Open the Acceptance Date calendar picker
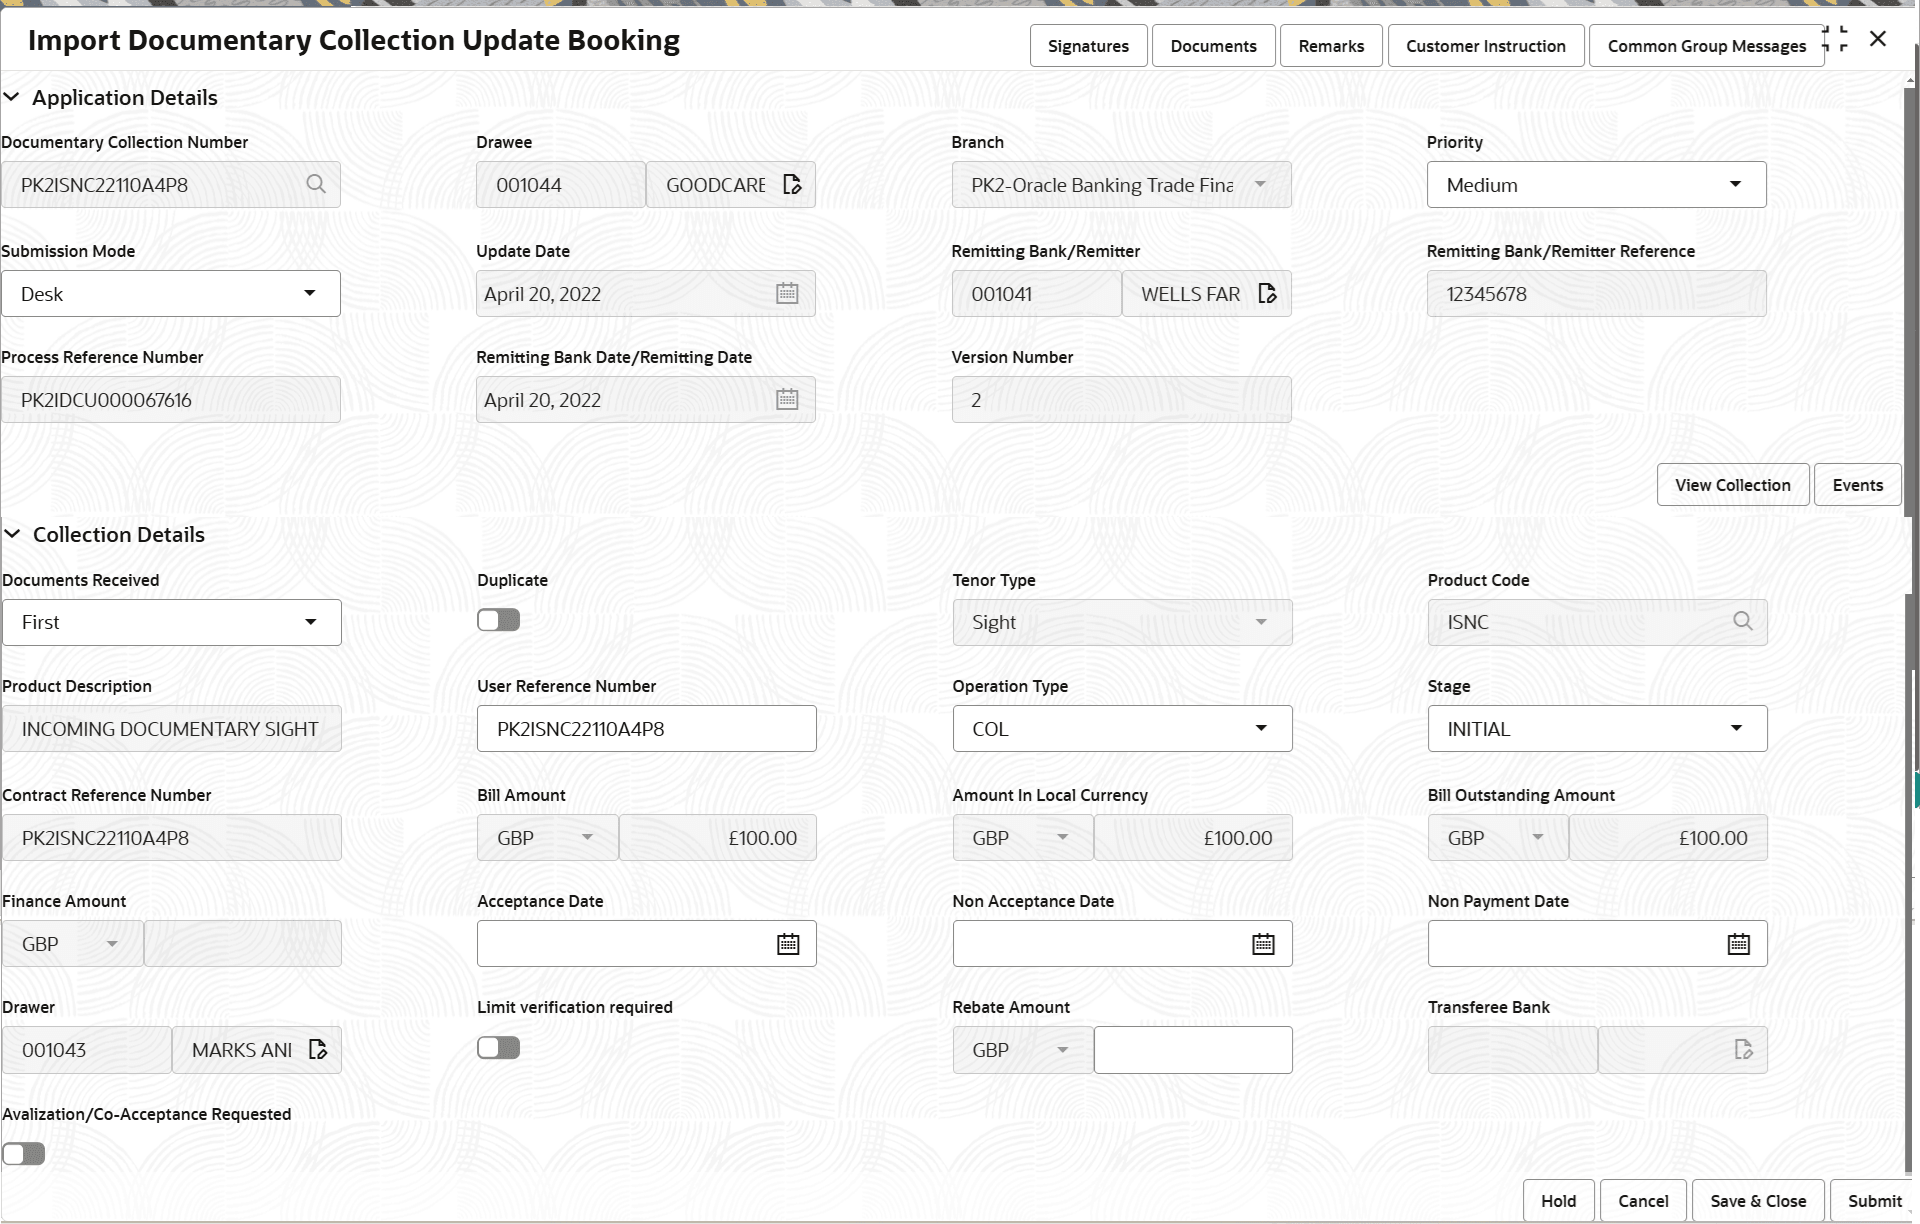Viewport: 1920px width, 1224px height. point(788,944)
